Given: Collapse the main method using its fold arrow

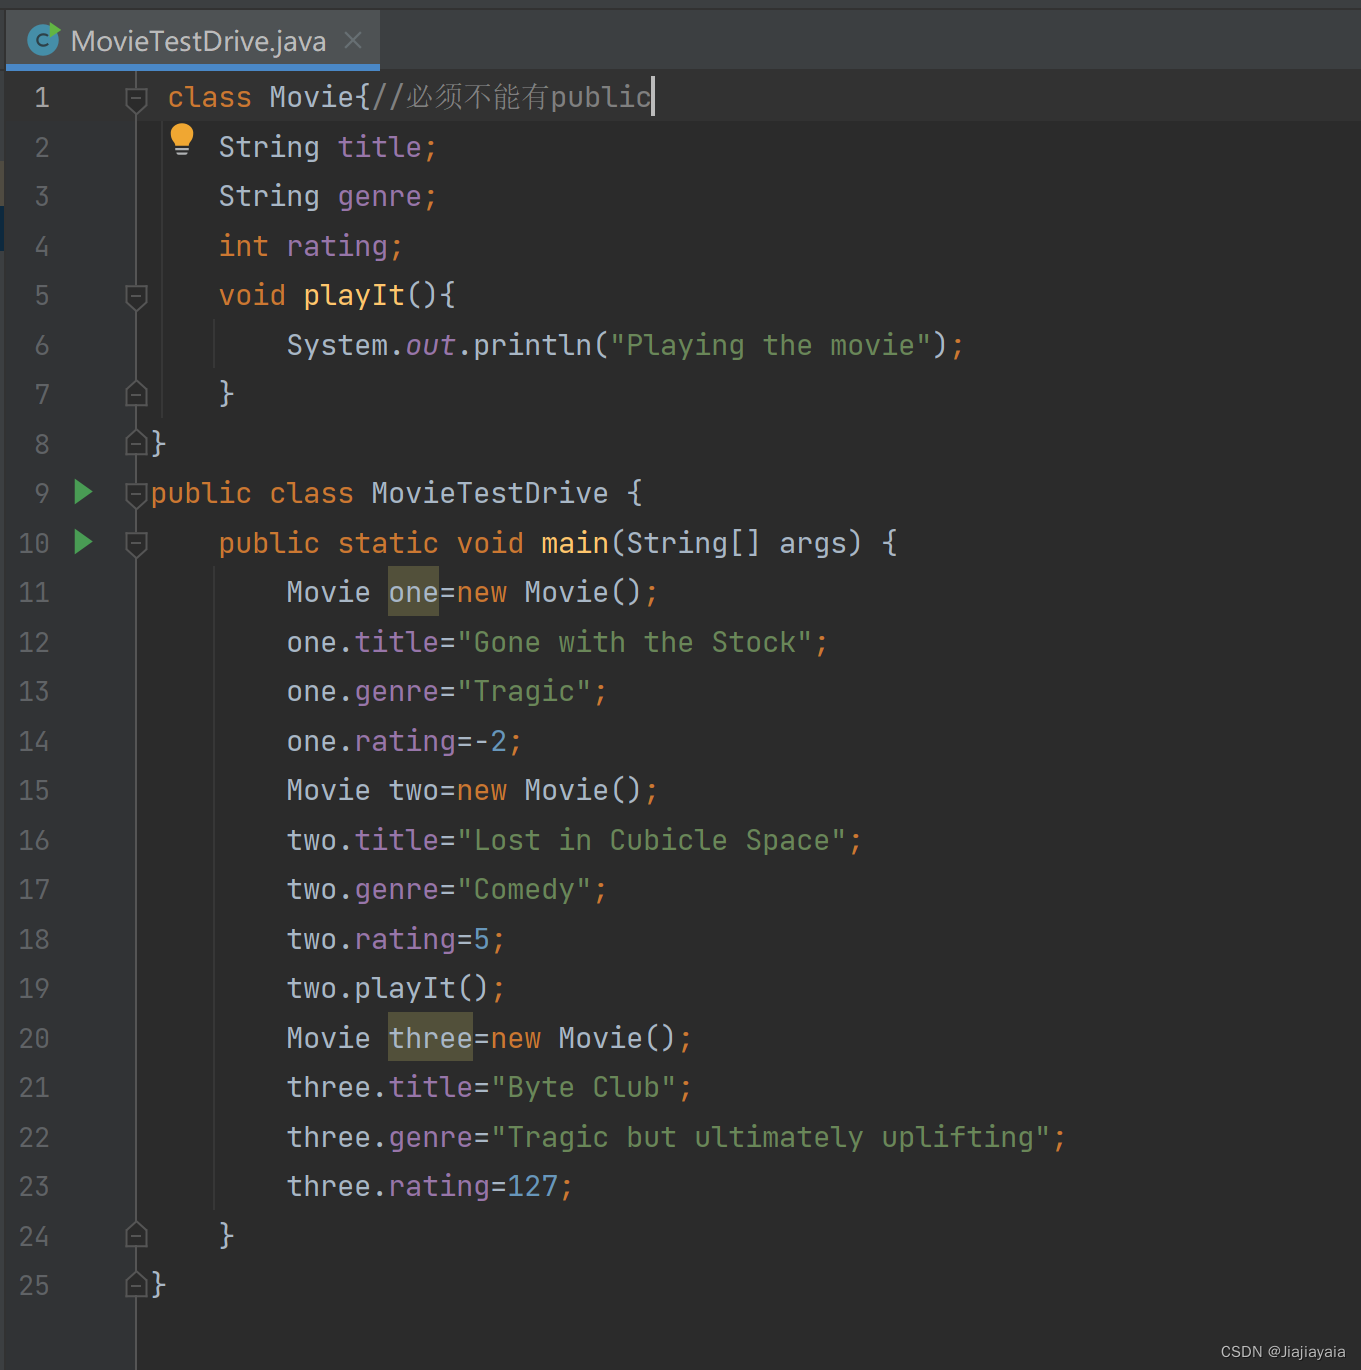Looking at the screenshot, I should 137,543.
